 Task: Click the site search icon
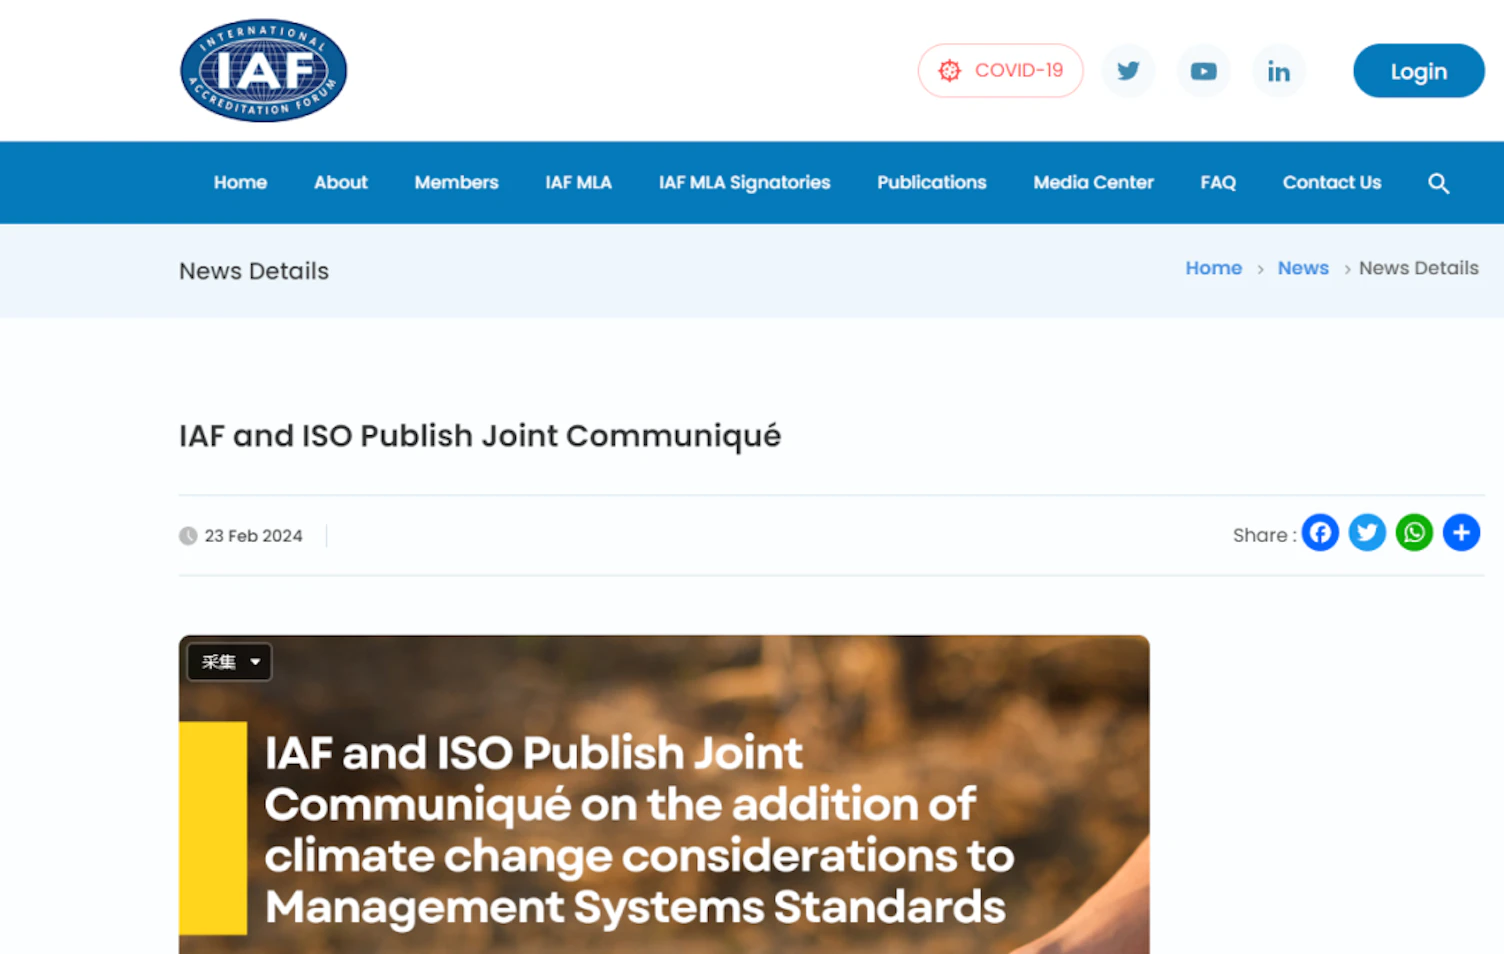coord(1438,184)
